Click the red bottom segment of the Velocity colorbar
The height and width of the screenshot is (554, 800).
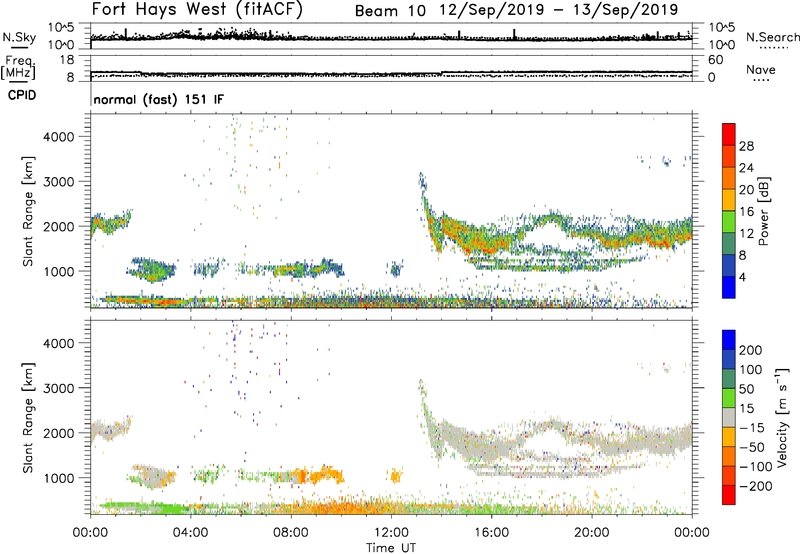coord(729,495)
